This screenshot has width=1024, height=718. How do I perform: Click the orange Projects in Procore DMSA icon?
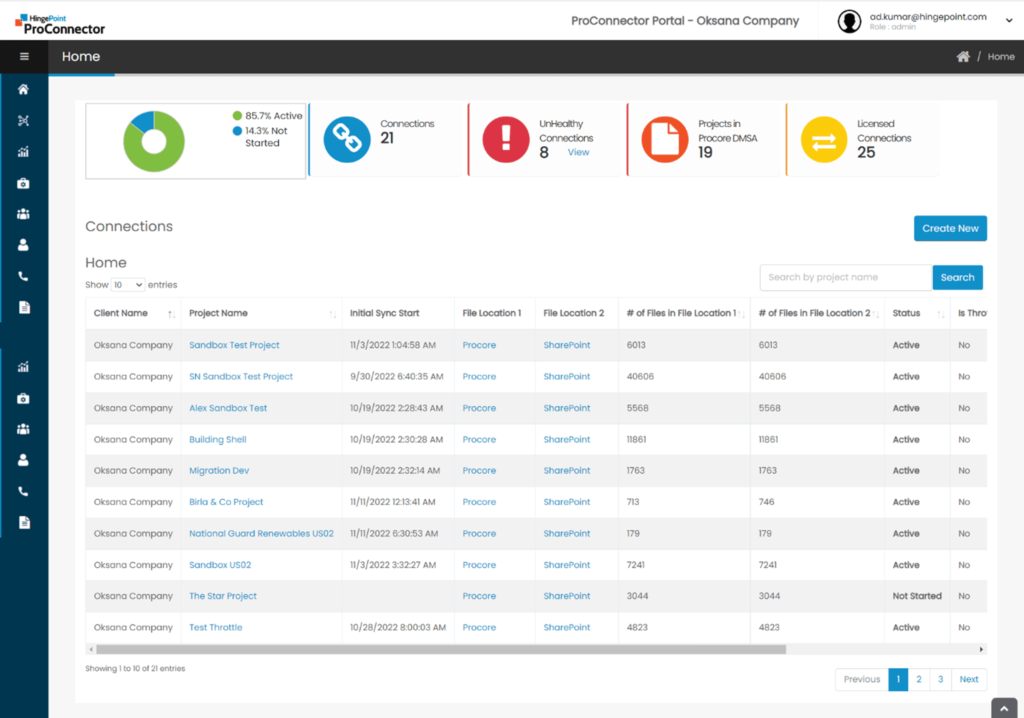tap(665, 140)
